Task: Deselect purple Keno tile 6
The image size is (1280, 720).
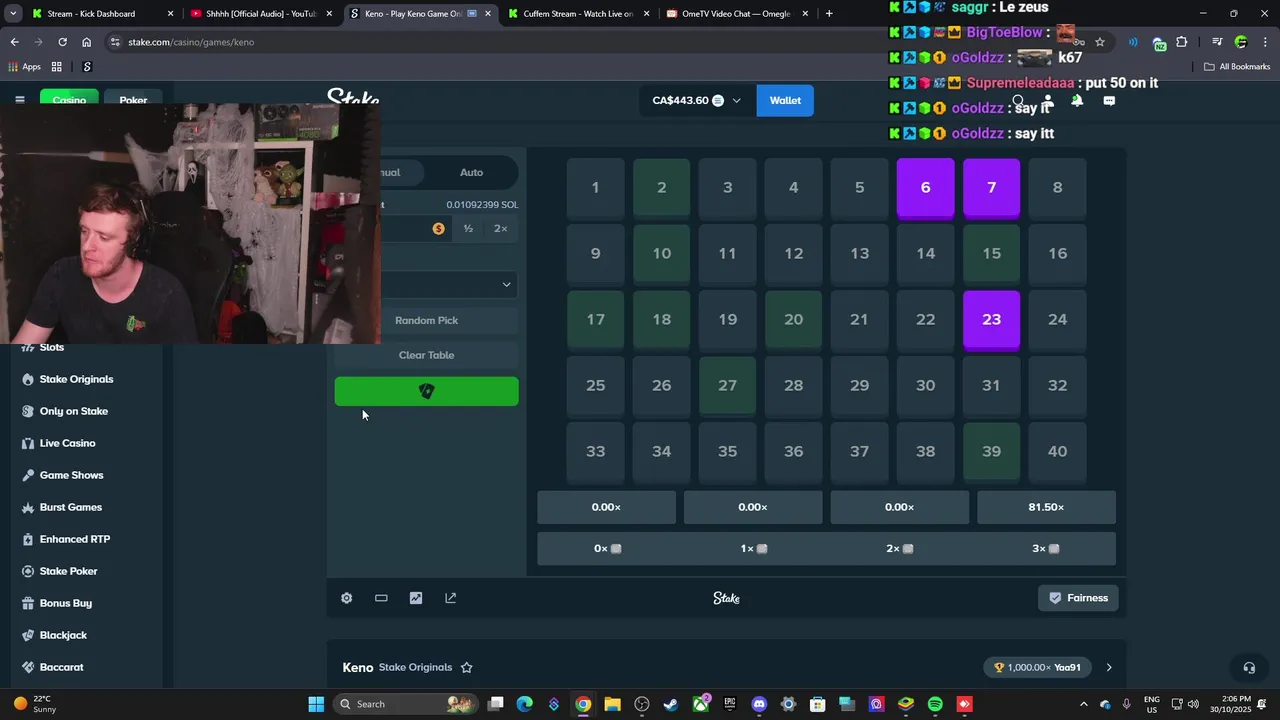Action: click(x=926, y=187)
